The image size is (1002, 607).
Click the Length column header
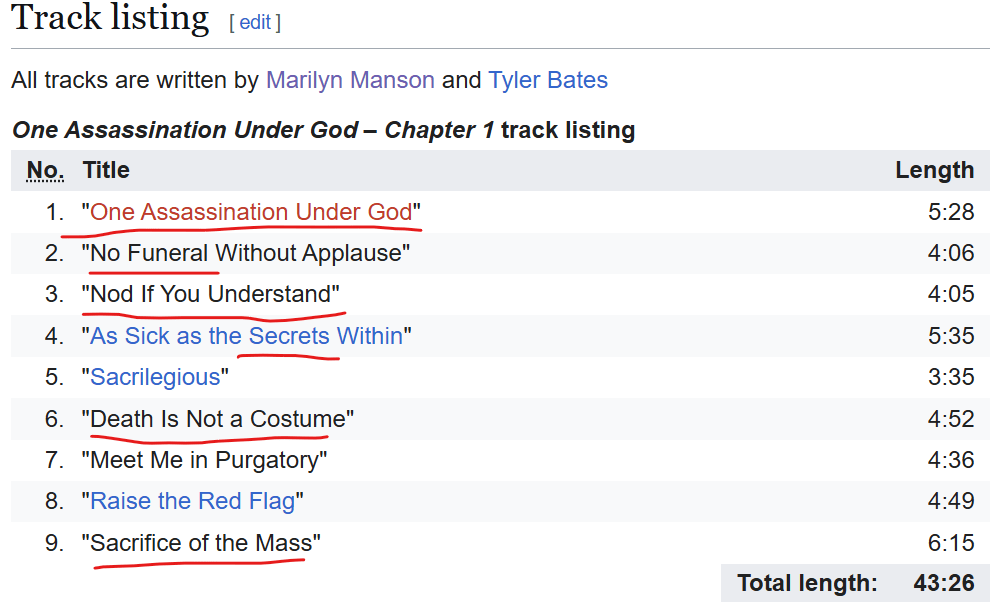[x=934, y=170]
